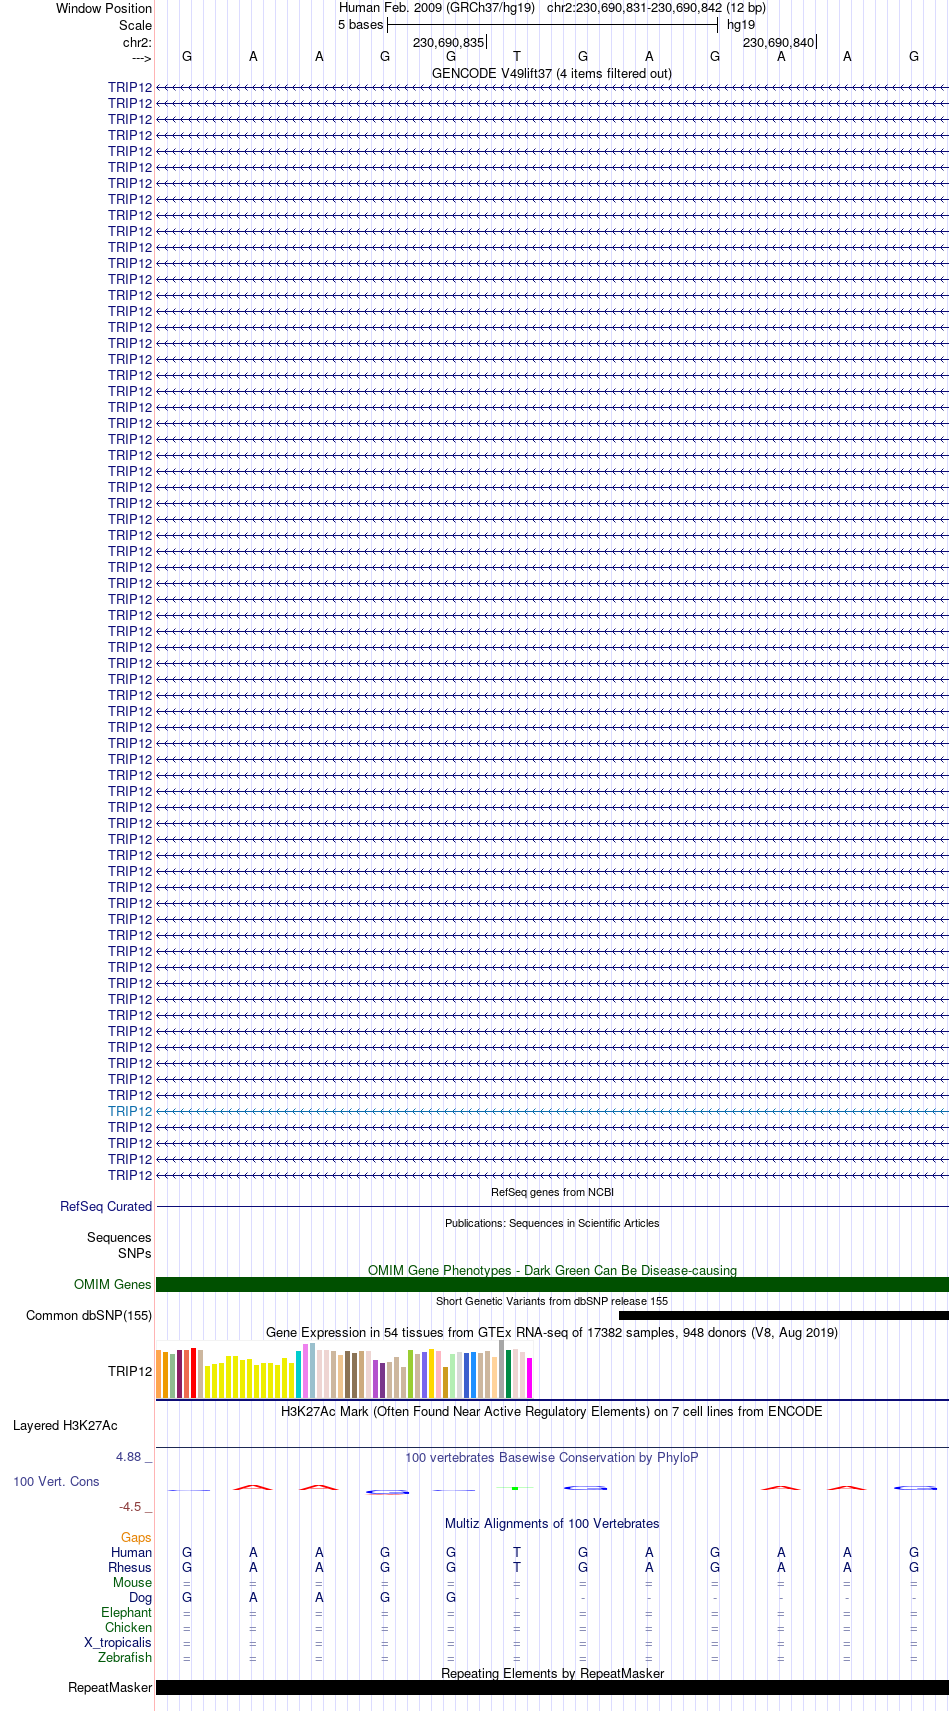This screenshot has height=1711, width=950.
Task: Click 'Publications: Sequences in Scientific Articles' title
Action: [x=552, y=1223]
